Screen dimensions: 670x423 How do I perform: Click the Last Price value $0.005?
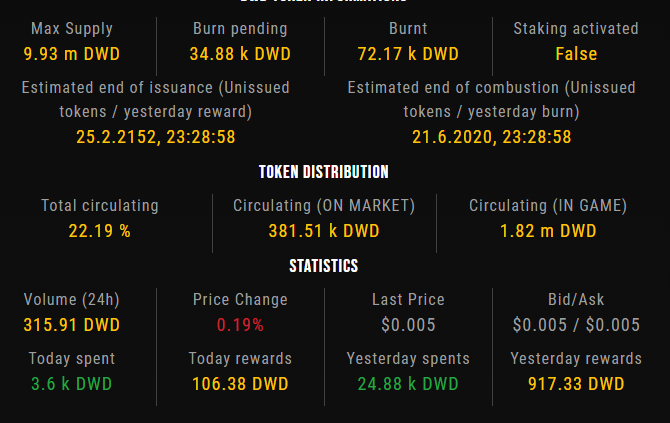coord(408,325)
